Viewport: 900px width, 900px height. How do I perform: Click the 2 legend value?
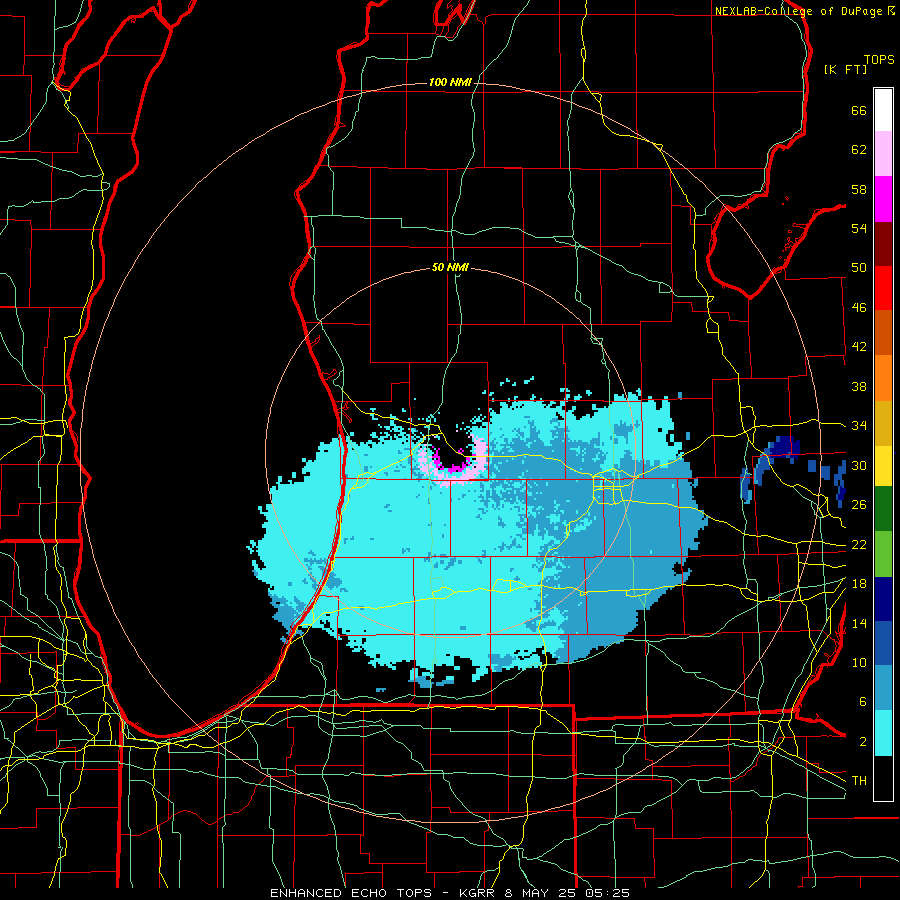862,742
